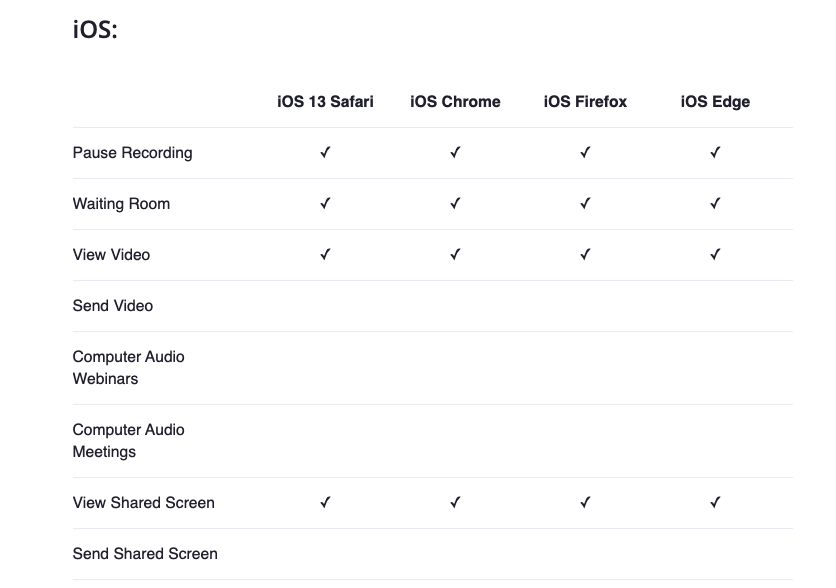The height and width of the screenshot is (588, 836).
Task: Click View Shared Screen checkmark under iOS Edge
Action: coord(715,503)
